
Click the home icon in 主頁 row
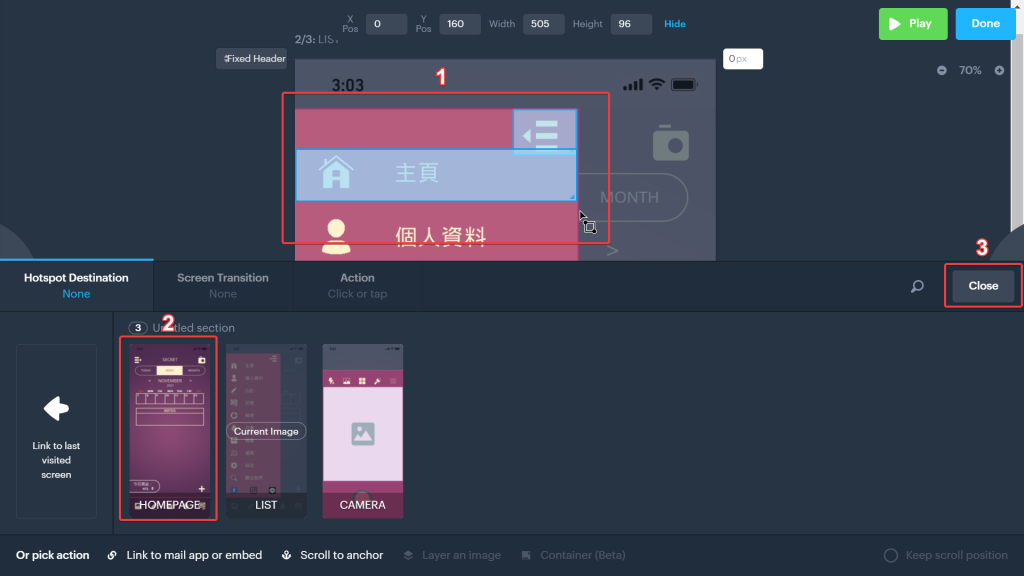point(336,172)
